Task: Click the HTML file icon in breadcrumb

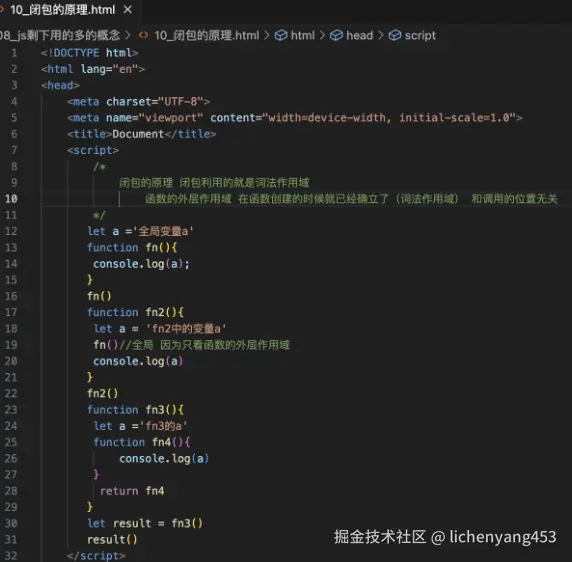Action: (x=143, y=35)
